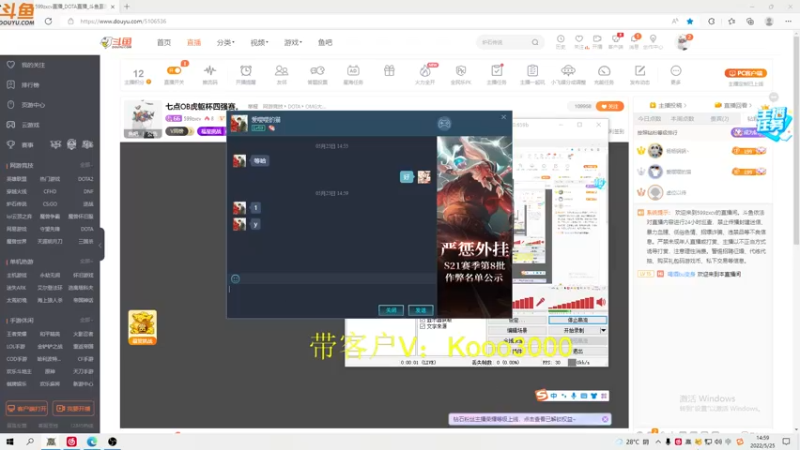The width and height of the screenshot is (800, 450).
Task: Open the 客户端 icon in header
Action: click(x=615, y=39)
